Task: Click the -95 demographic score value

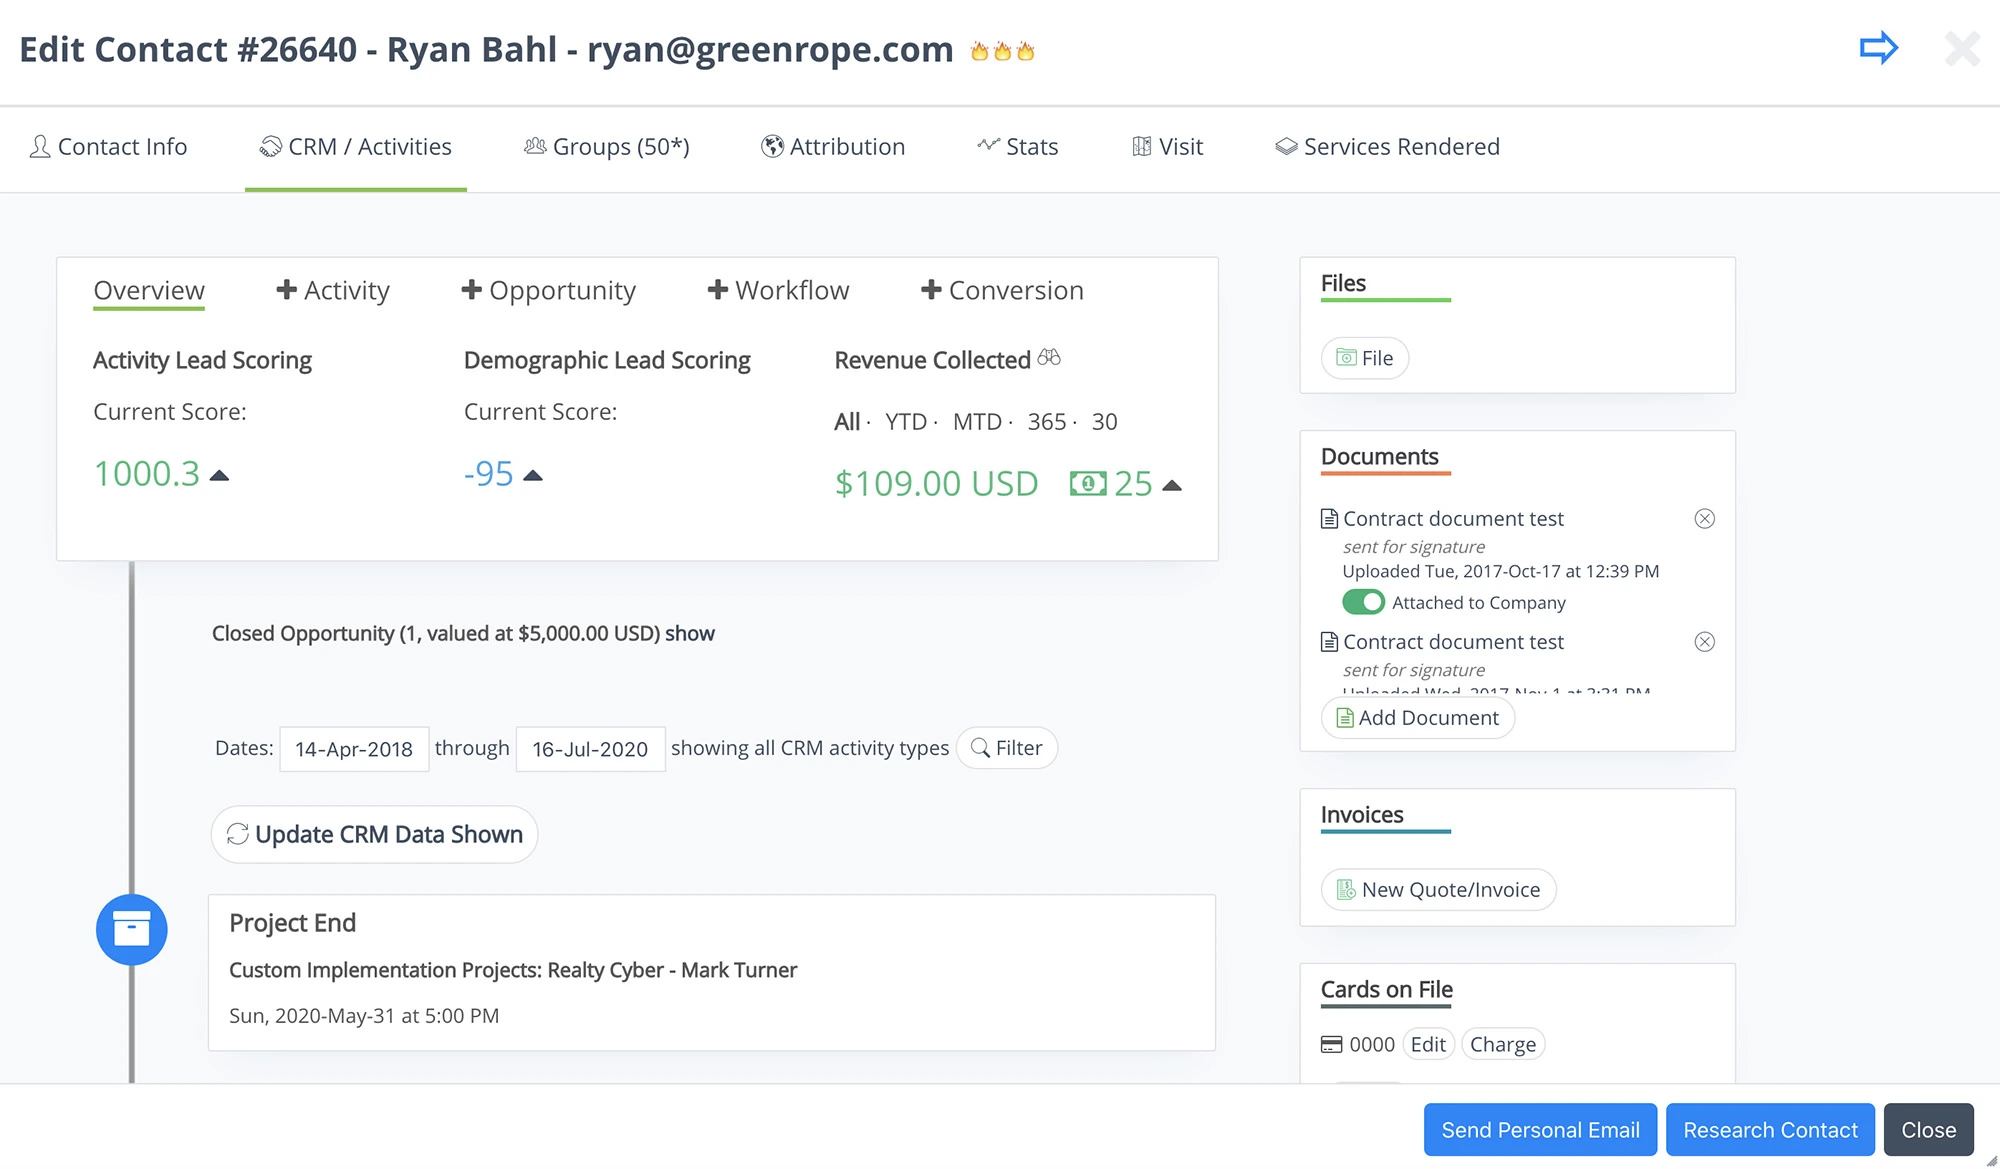Action: [489, 474]
